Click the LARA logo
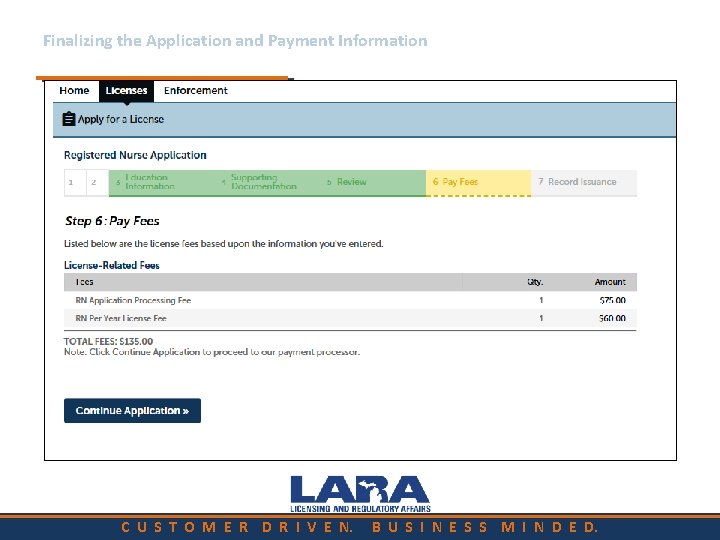 360,494
